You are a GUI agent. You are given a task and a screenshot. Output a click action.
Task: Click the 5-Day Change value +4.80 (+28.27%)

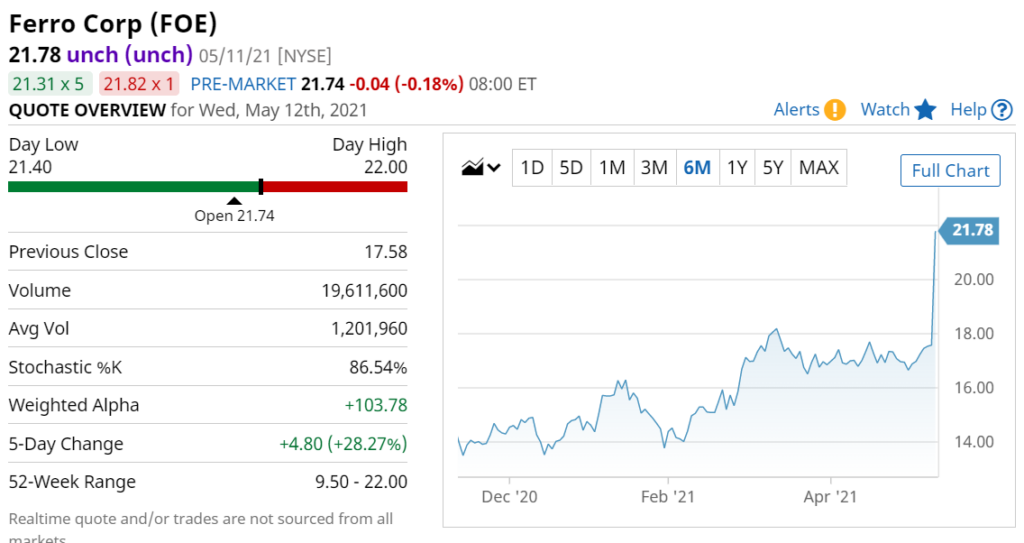pyautogui.click(x=344, y=444)
